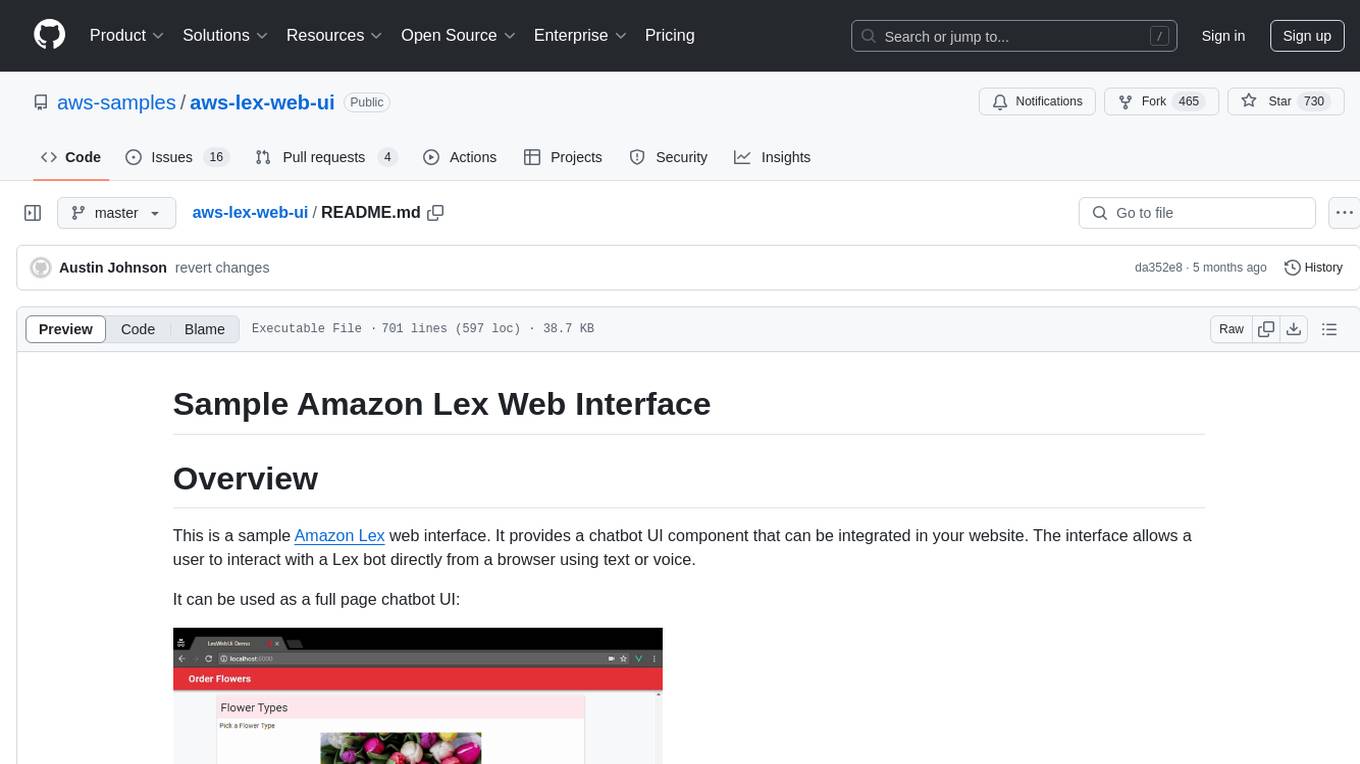Open the Pull requests tab
The image size is (1360, 764).
click(326, 157)
